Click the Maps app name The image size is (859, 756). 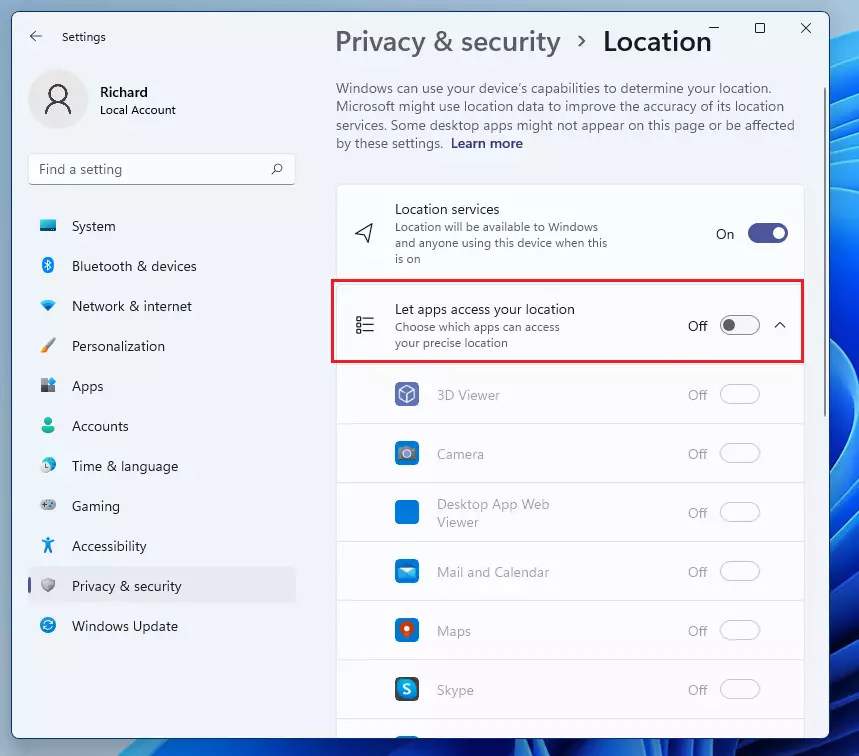pyautogui.click(x=454, y=631)
